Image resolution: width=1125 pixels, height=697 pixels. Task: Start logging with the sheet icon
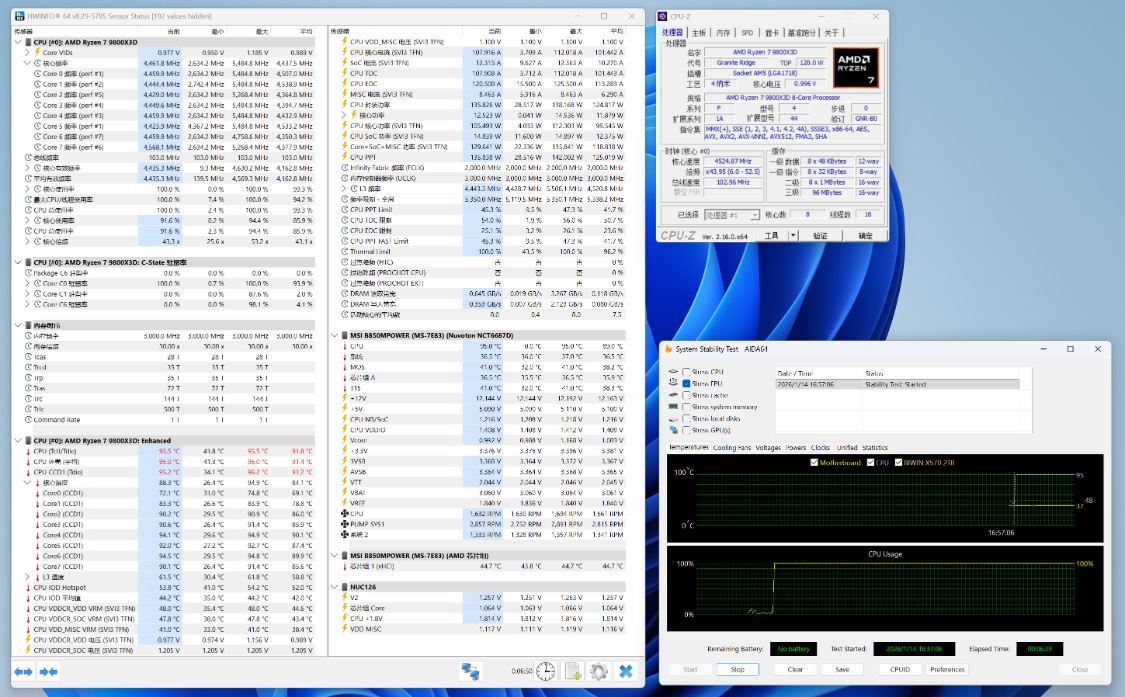click(x=572, y=671)
